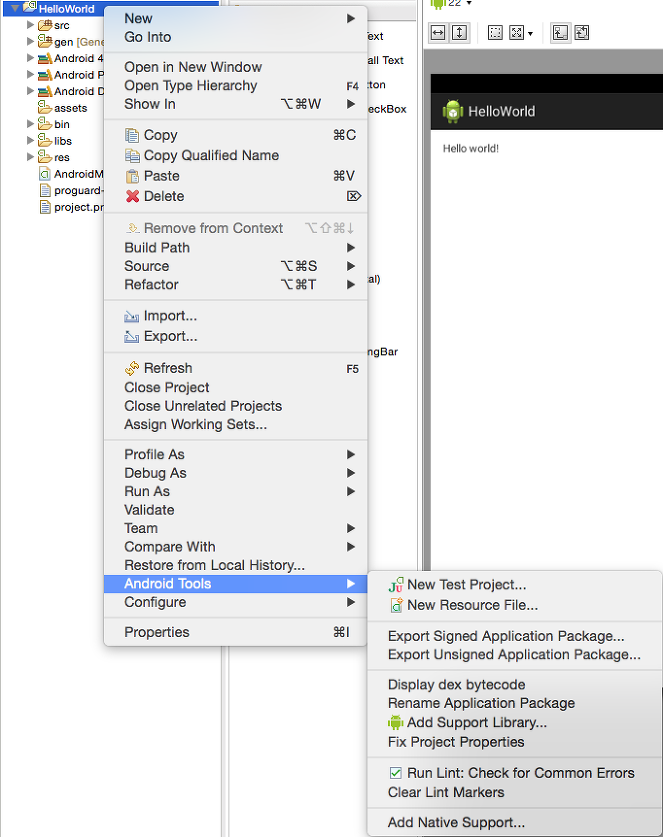
Task: Open the Refactor submenu
Action: [235, 285]
